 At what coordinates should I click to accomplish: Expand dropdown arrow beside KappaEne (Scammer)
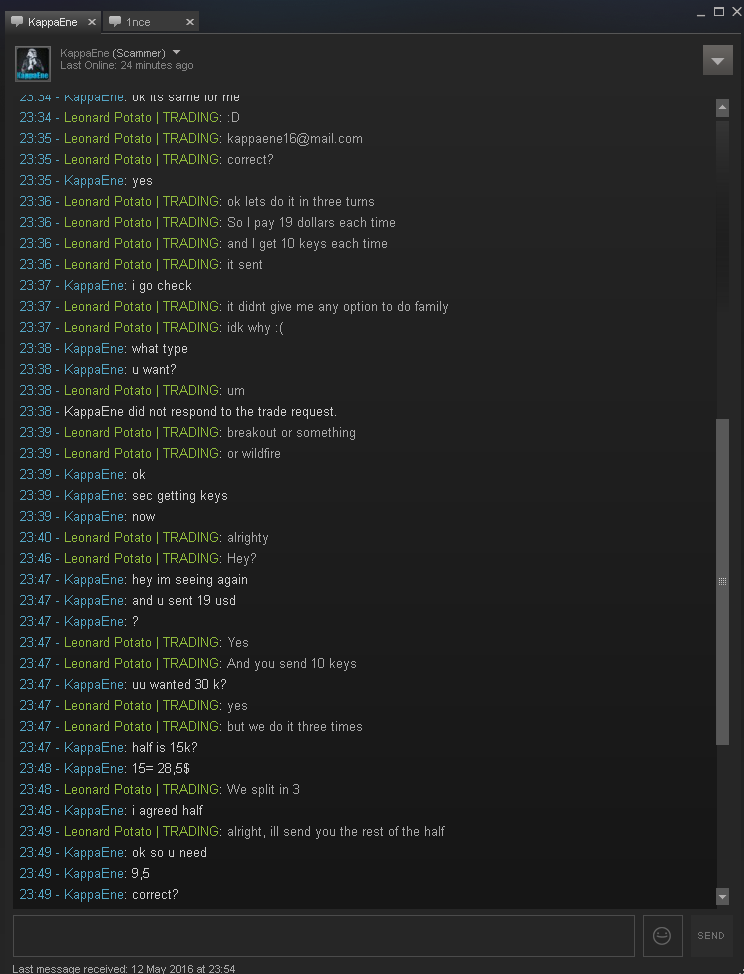(x=176, y=52)
